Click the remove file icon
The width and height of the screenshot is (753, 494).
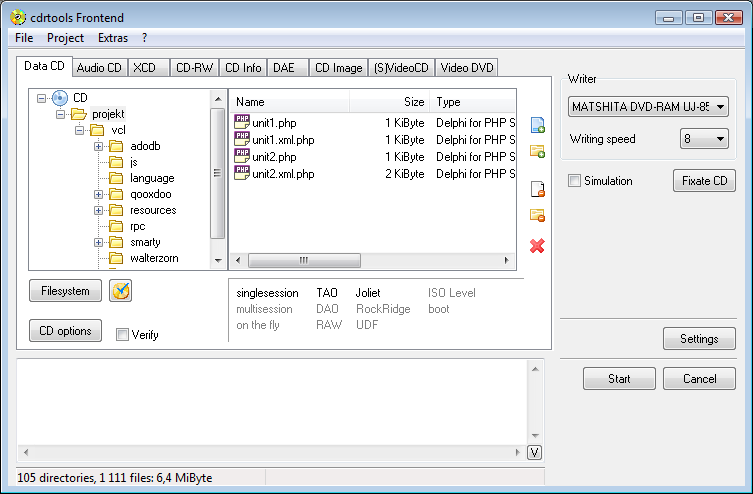[537, 188]
